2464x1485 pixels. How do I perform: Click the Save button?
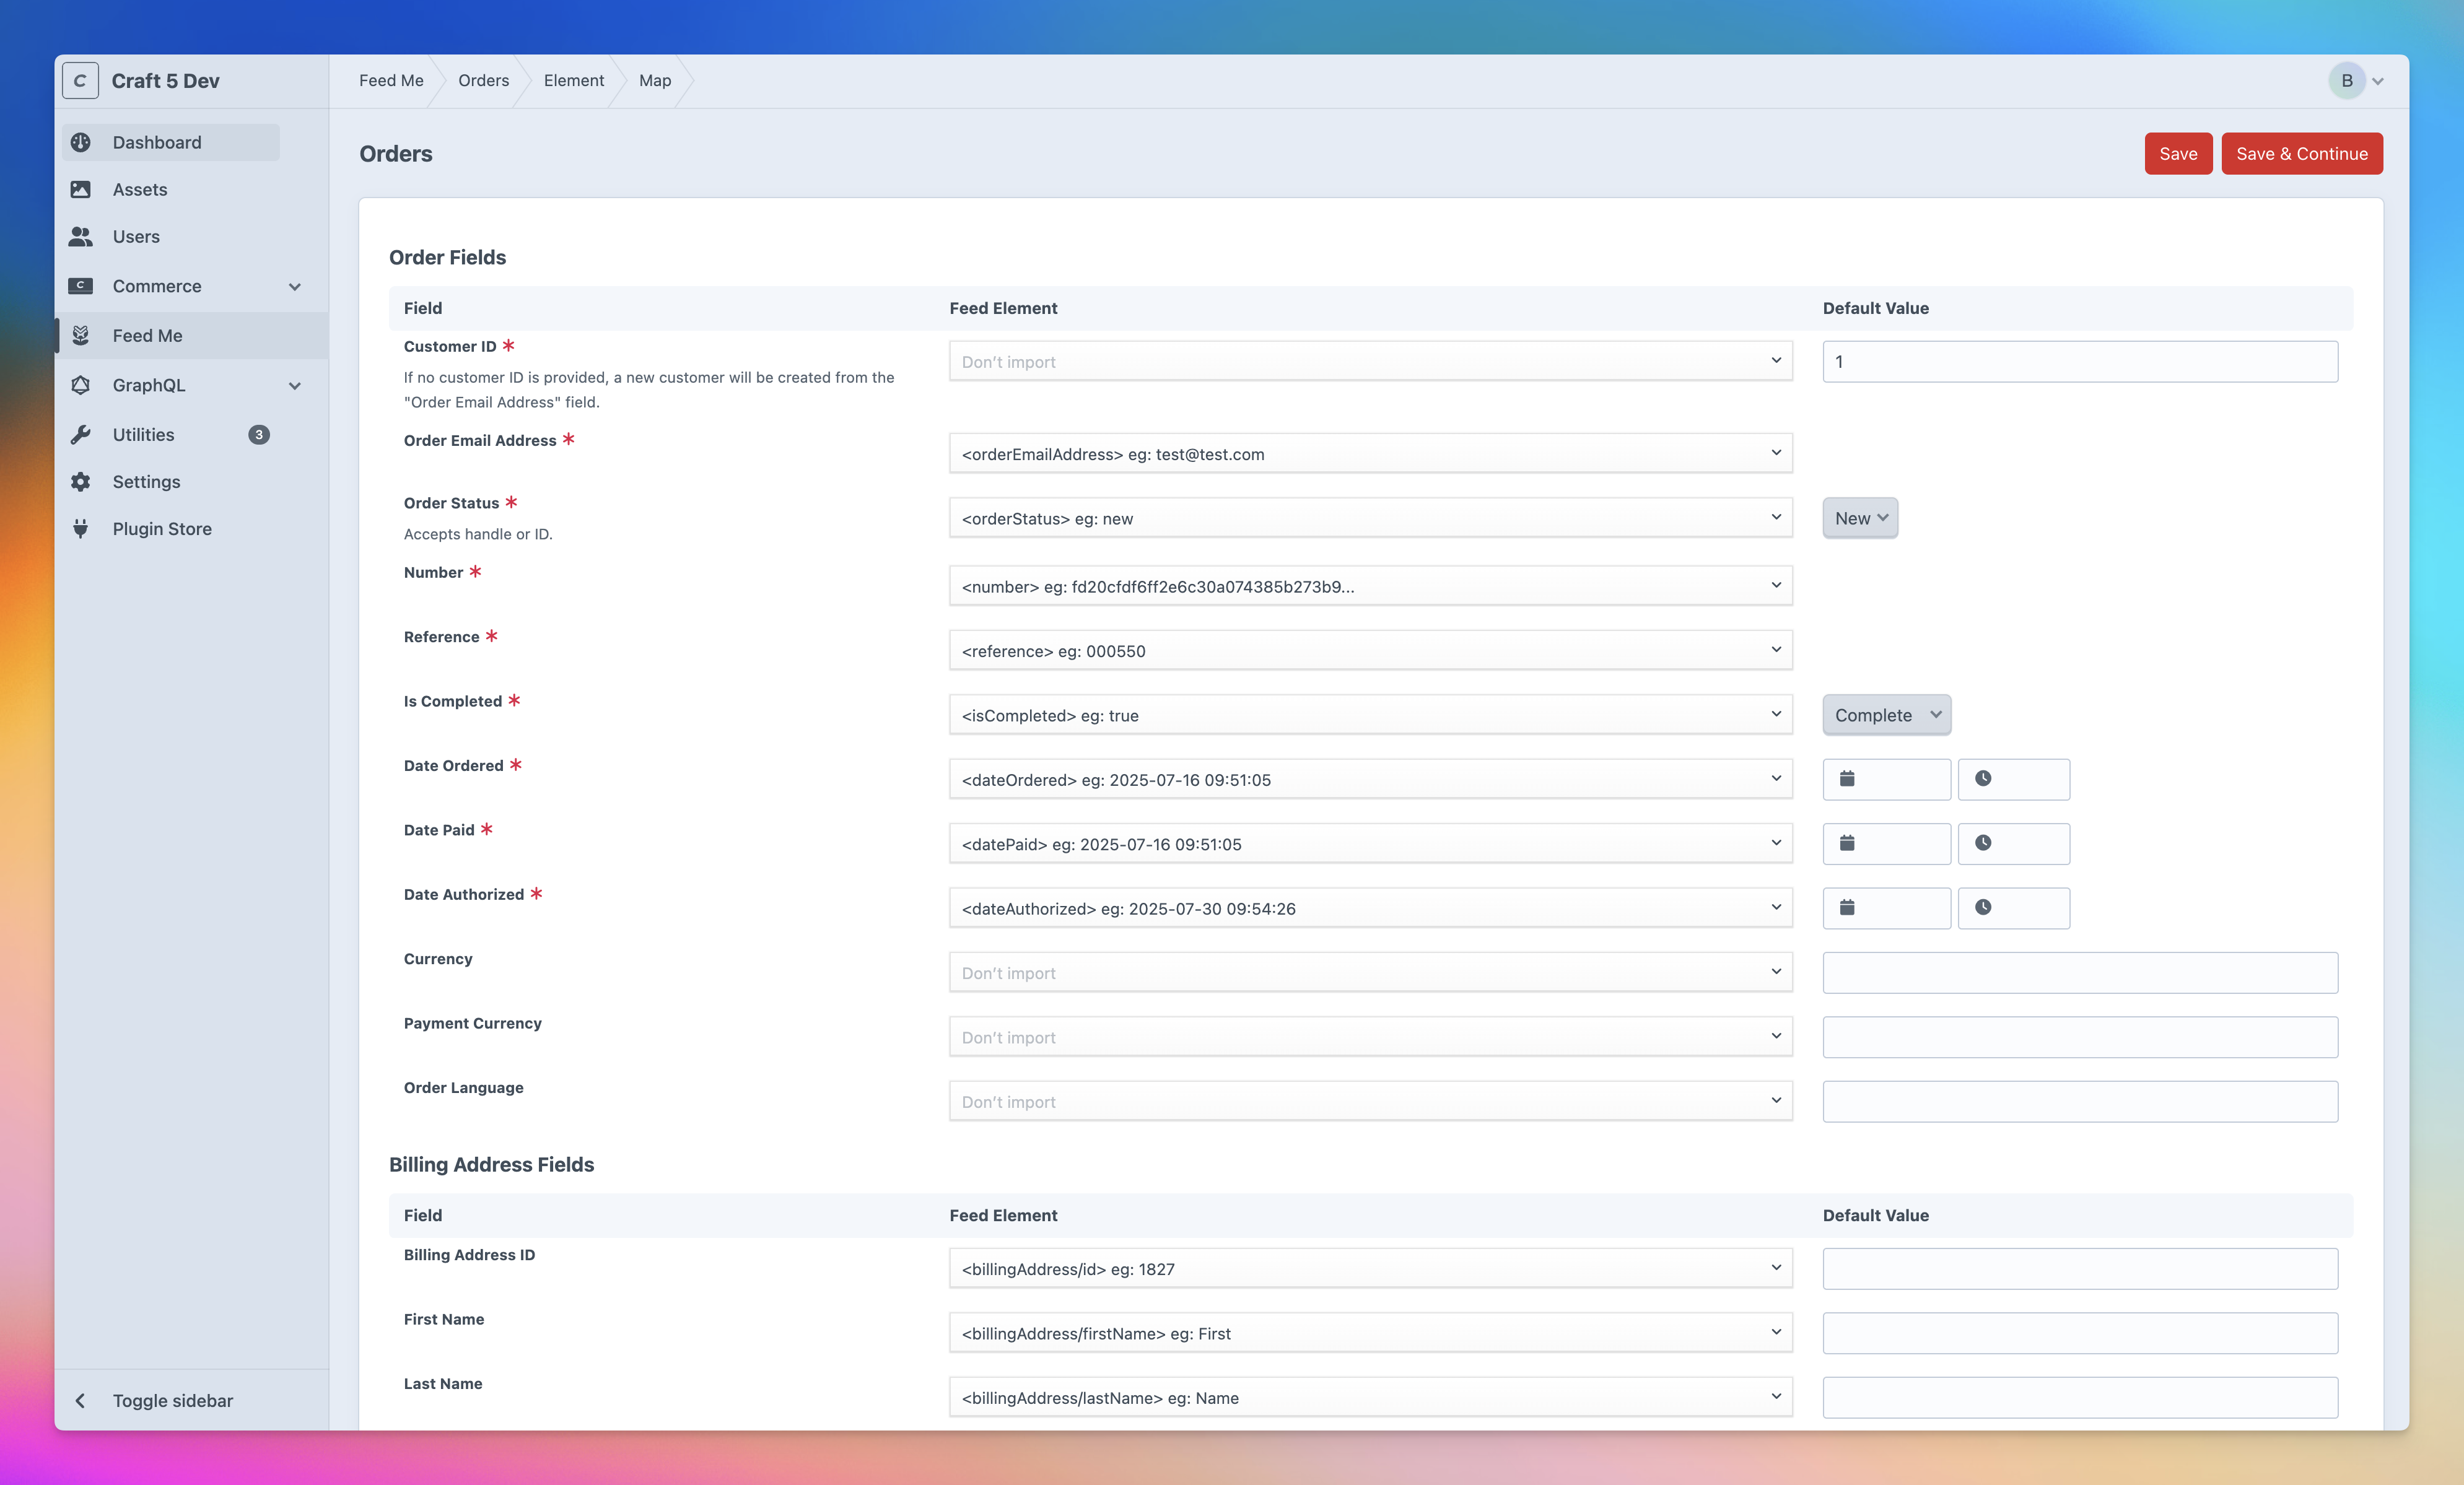[2177, 153]
